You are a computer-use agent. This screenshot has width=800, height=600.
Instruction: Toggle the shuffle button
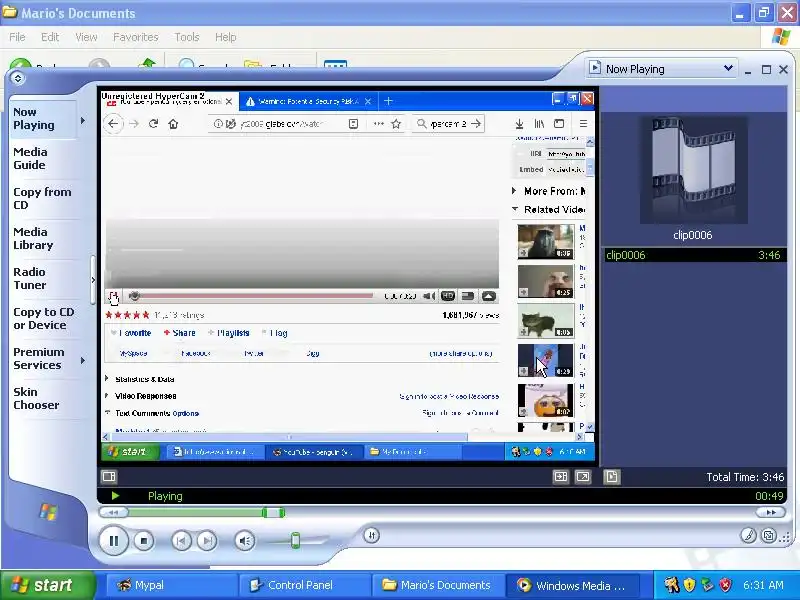[x=371, y=535]
